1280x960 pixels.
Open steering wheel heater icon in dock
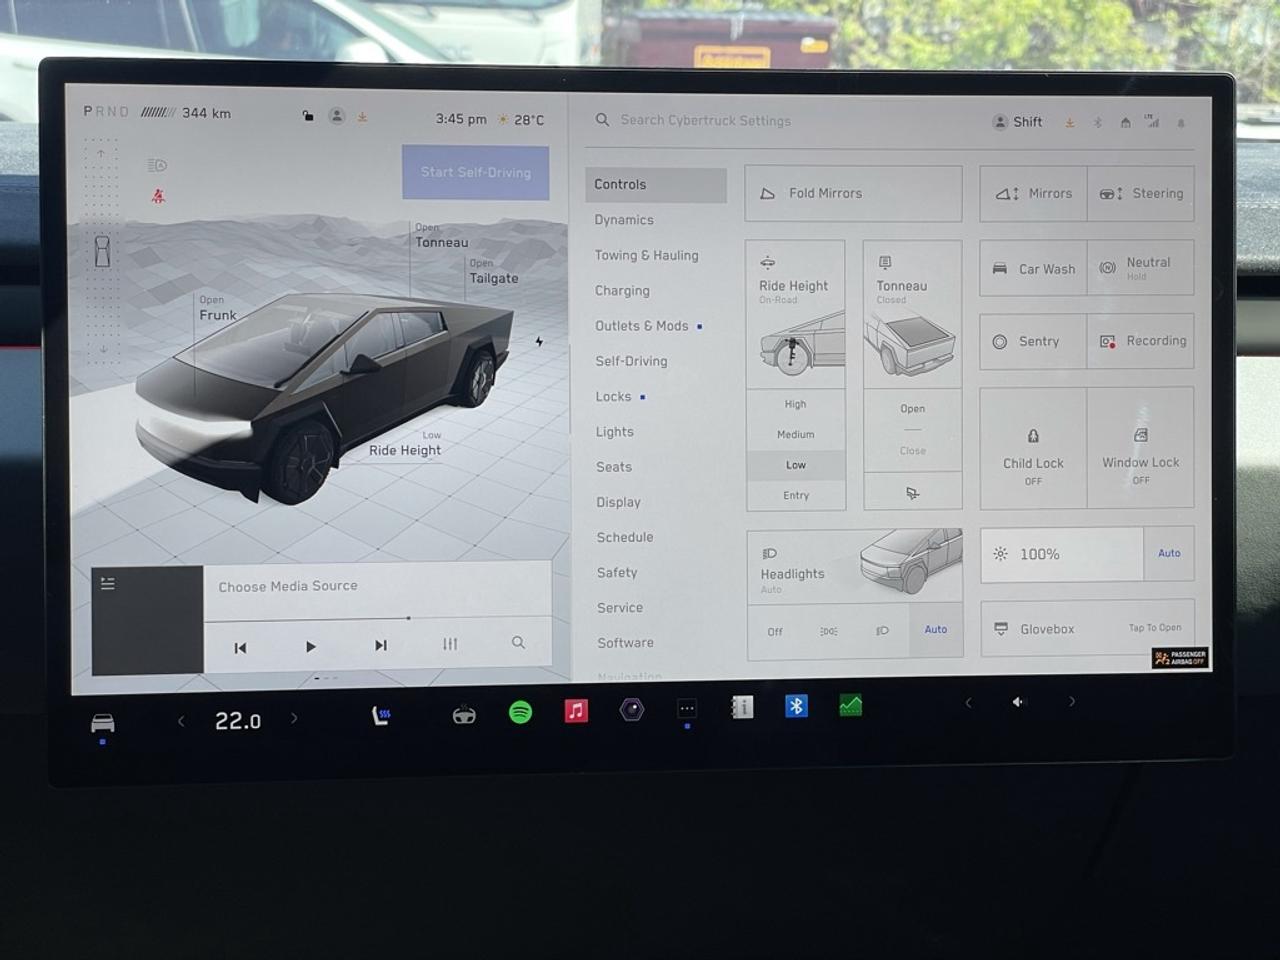[x=464, y=715]
